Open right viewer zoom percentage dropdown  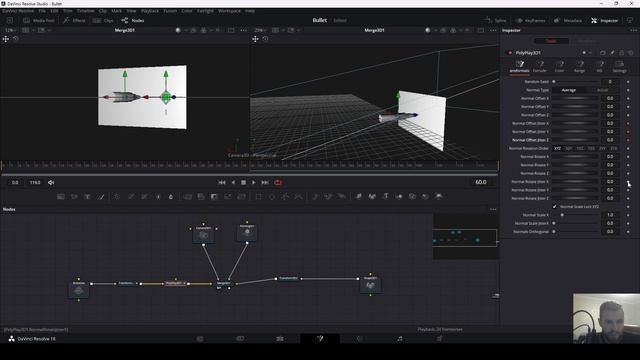tap(260, 30)
